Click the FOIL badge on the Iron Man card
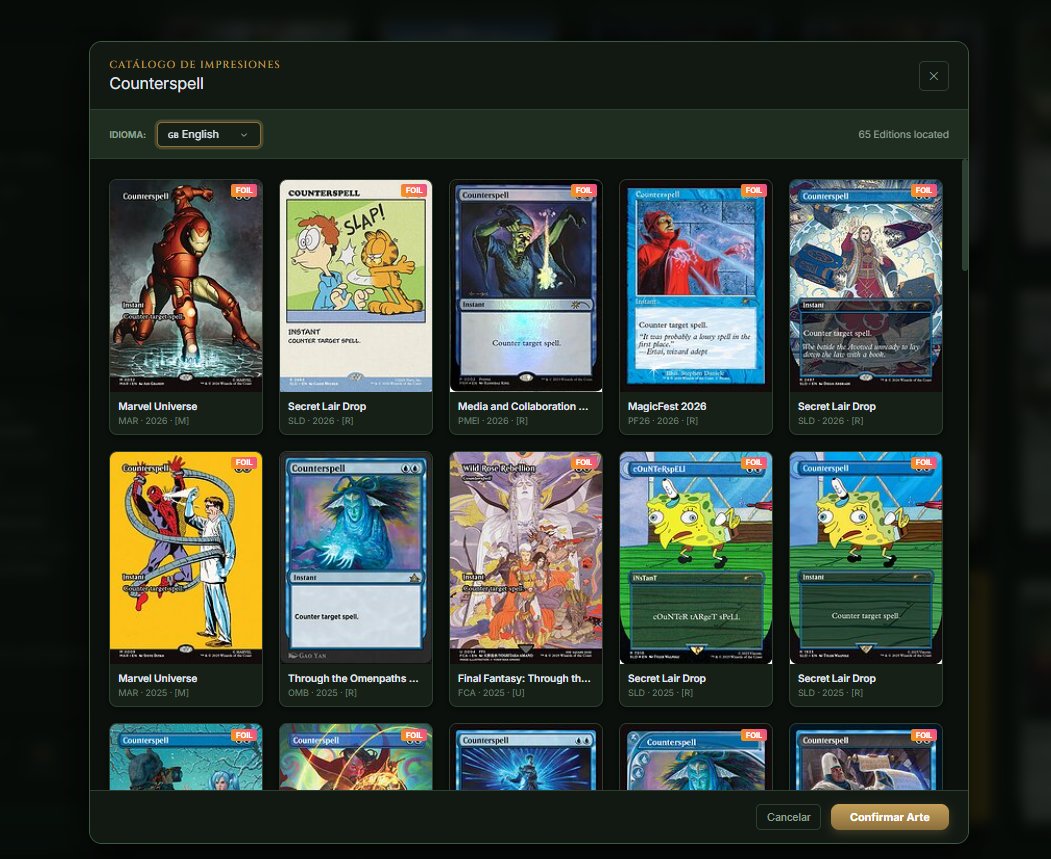 coord(244,190)
